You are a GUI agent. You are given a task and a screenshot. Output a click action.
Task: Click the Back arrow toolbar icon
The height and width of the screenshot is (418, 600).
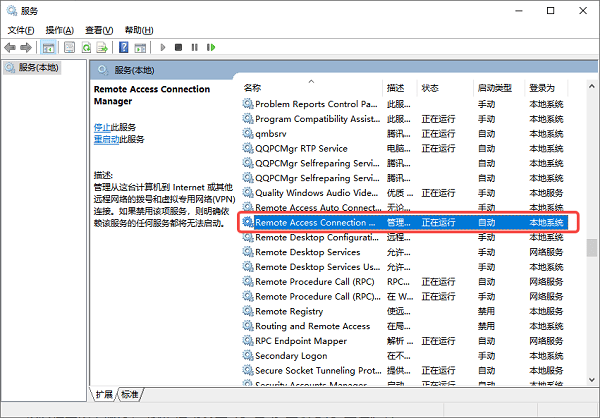coord(10,47)
